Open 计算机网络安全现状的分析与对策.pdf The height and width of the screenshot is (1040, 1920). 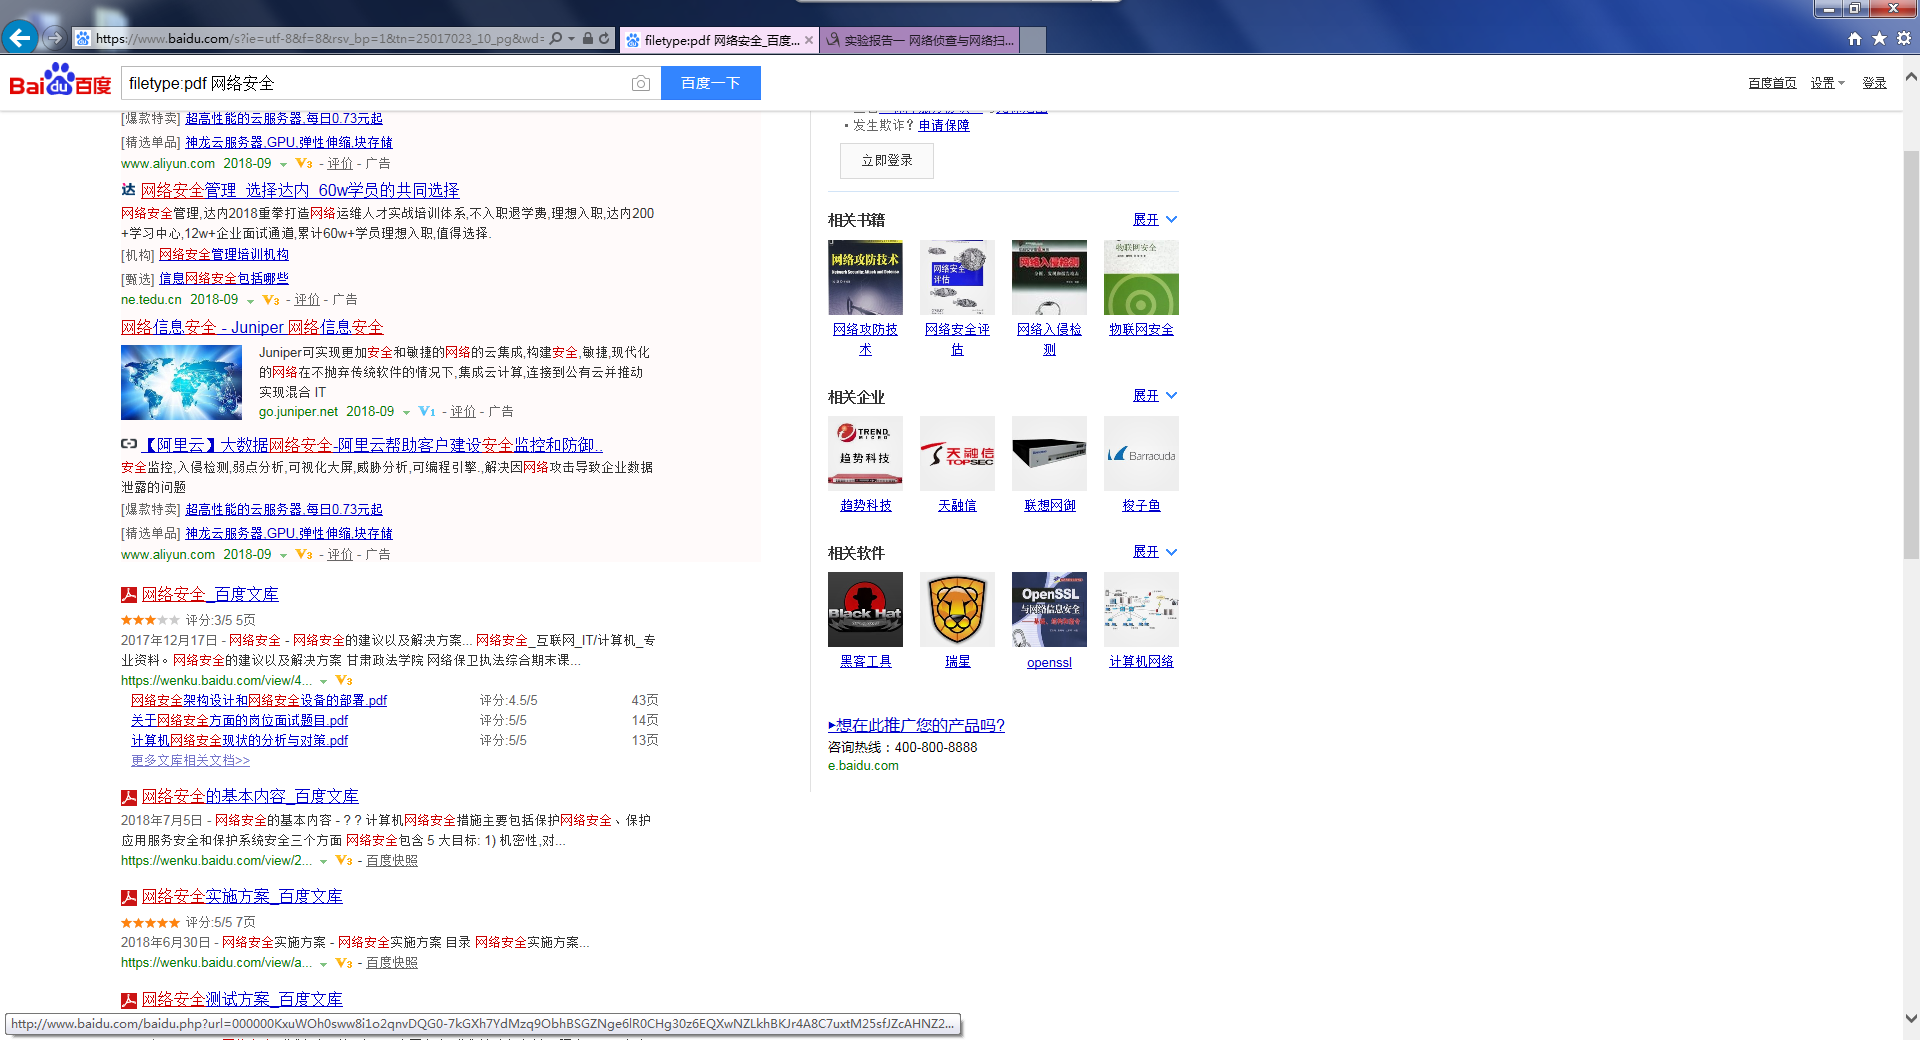coord(239,741)
